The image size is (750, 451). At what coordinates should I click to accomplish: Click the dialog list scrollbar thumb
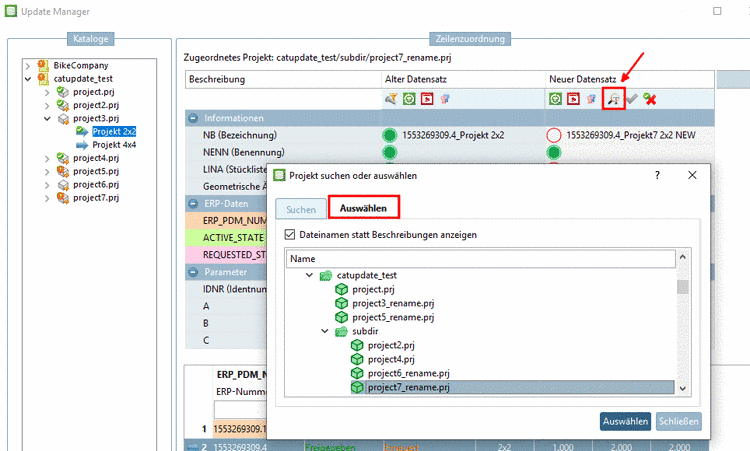683,287
